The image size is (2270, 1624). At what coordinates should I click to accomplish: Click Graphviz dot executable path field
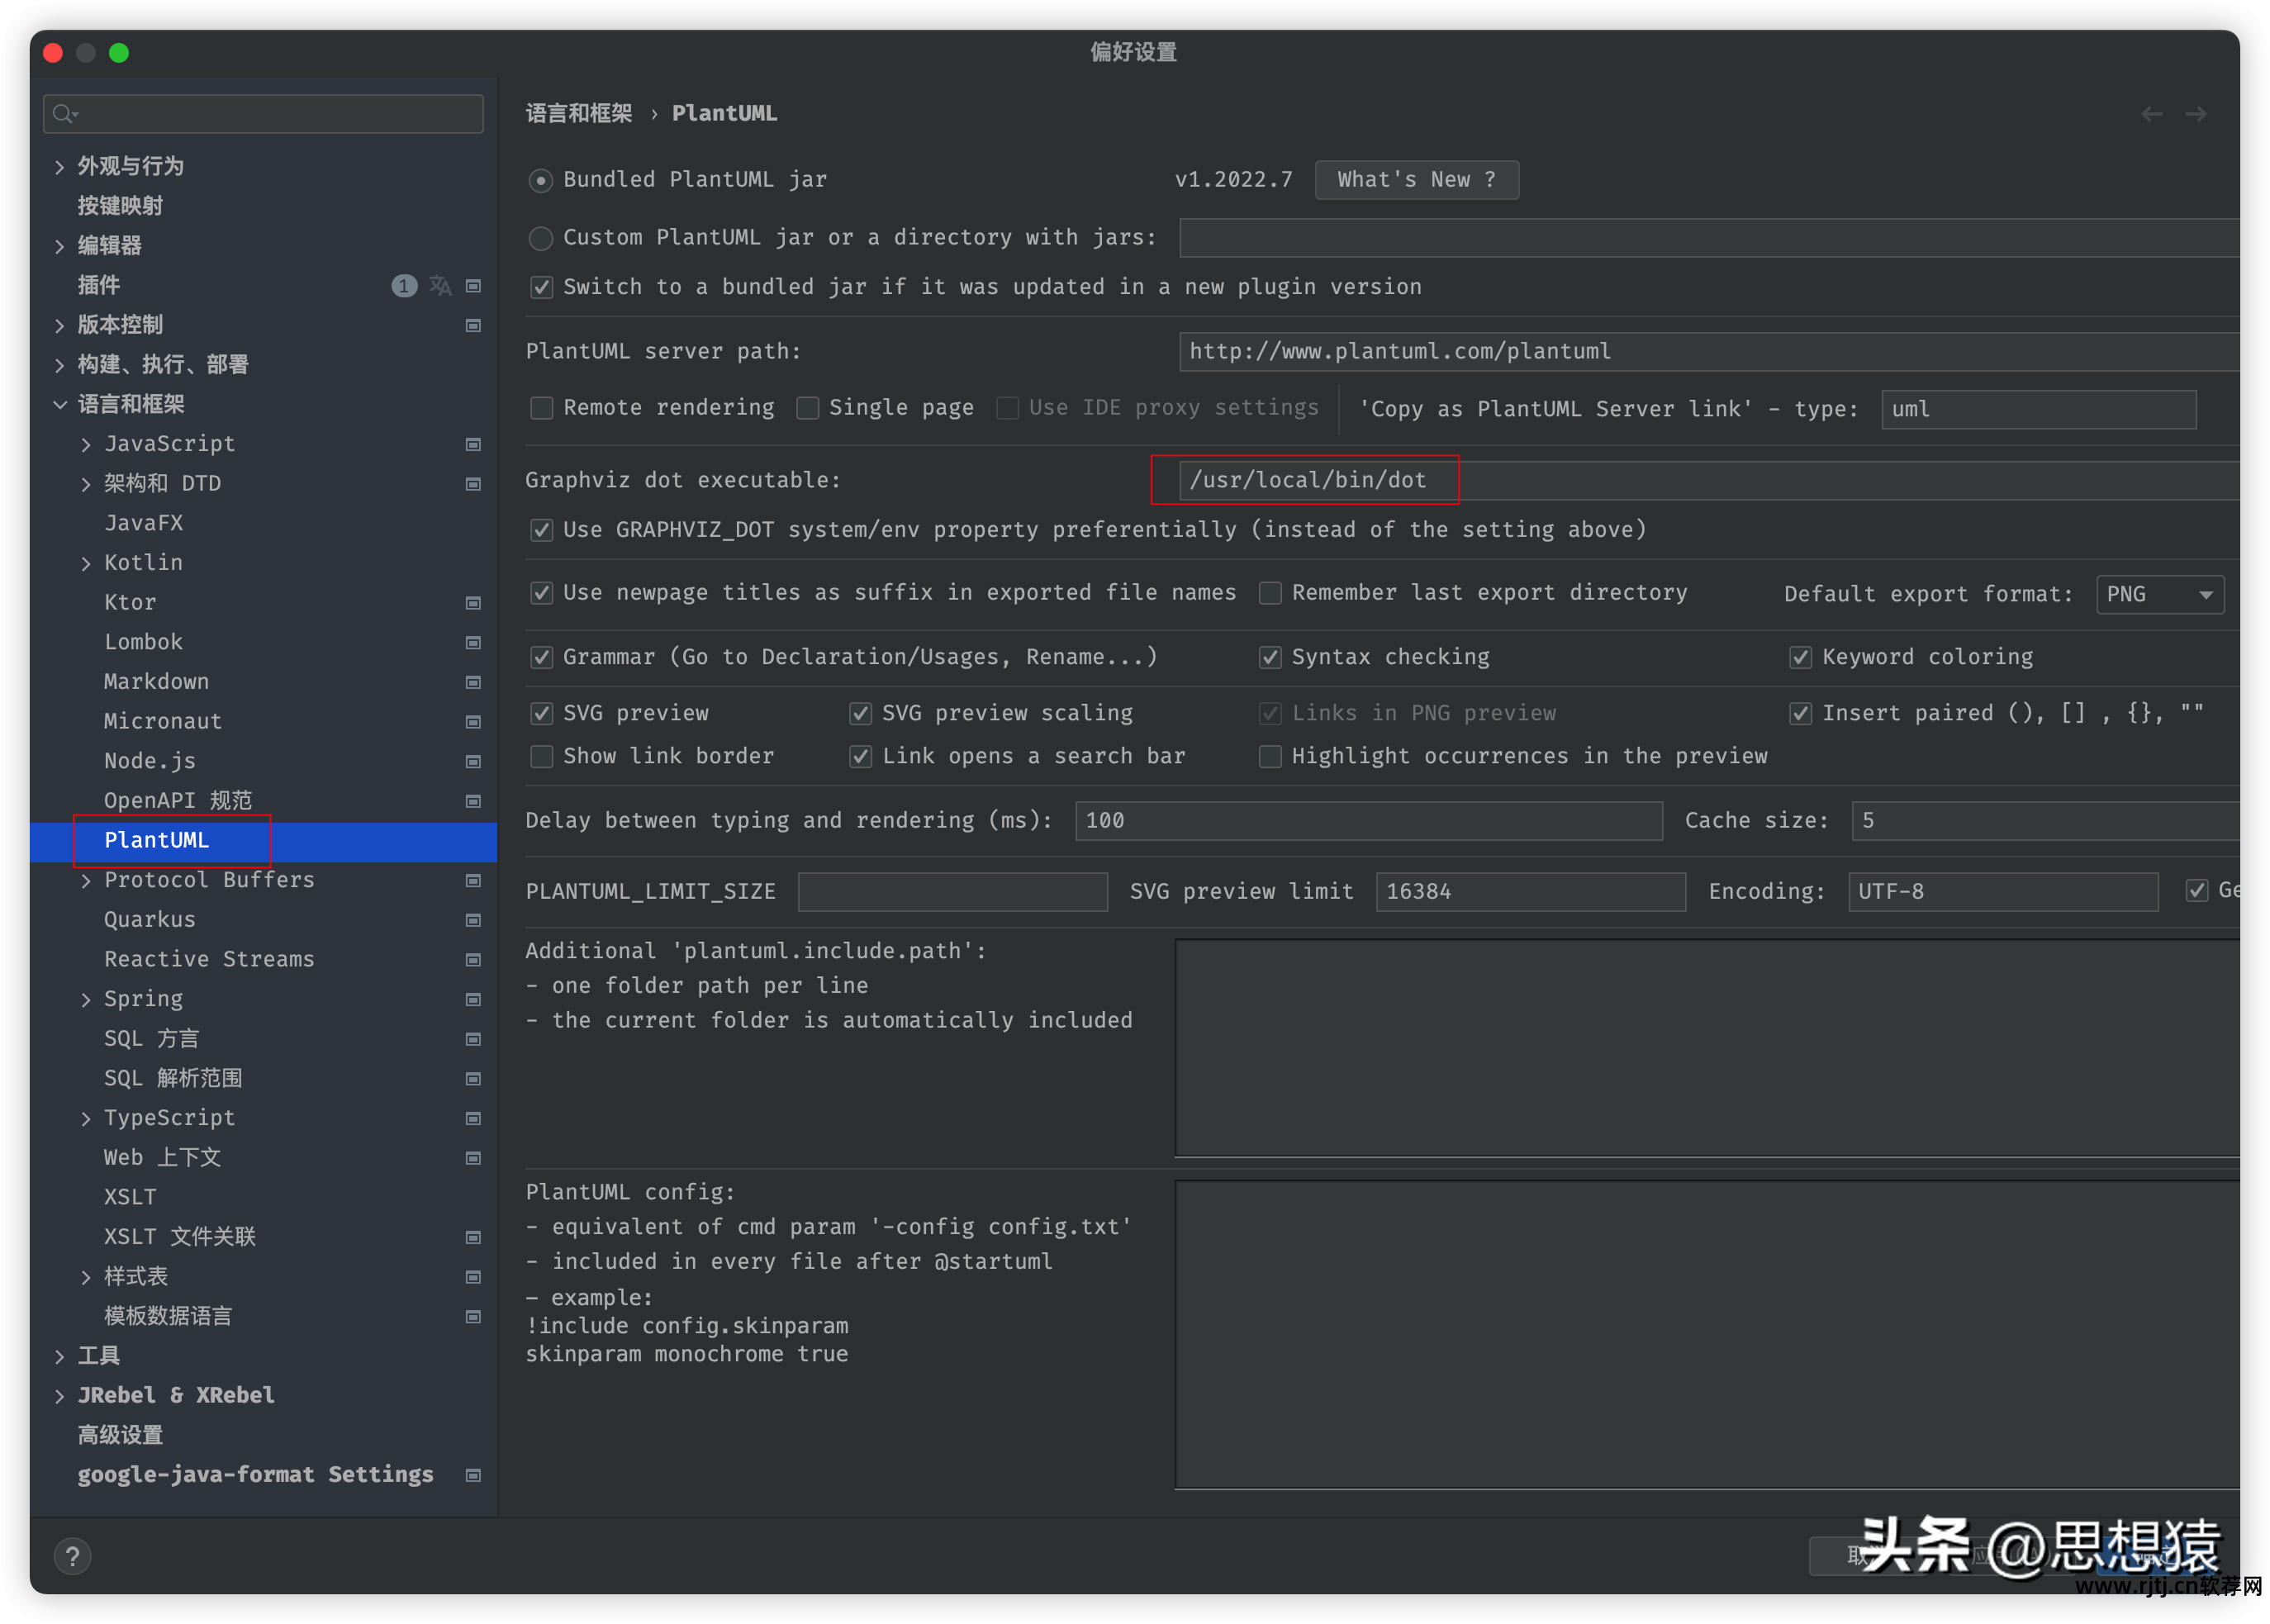point(1708,480)
